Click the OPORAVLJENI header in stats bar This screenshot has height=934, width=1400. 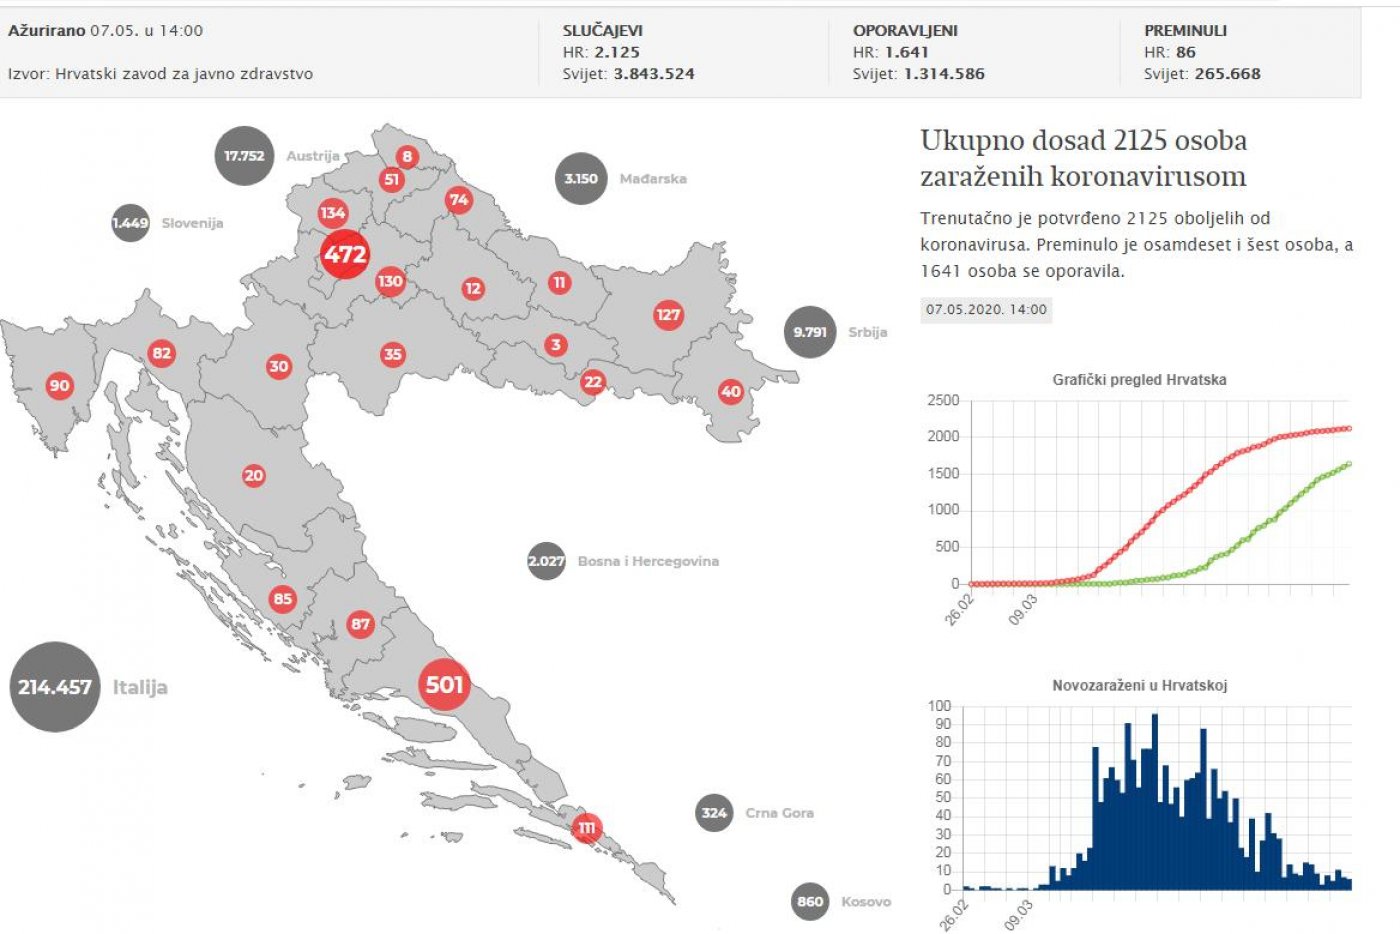905,31
